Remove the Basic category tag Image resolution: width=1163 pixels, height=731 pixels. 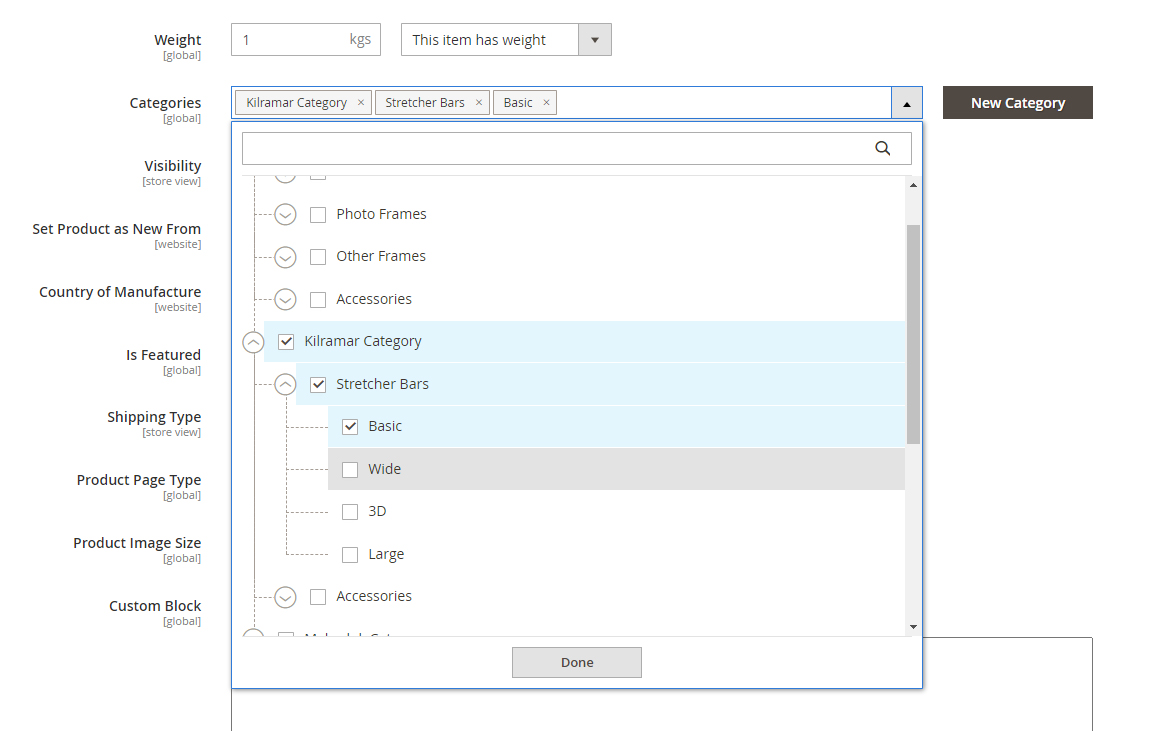(x=546, y=102)
